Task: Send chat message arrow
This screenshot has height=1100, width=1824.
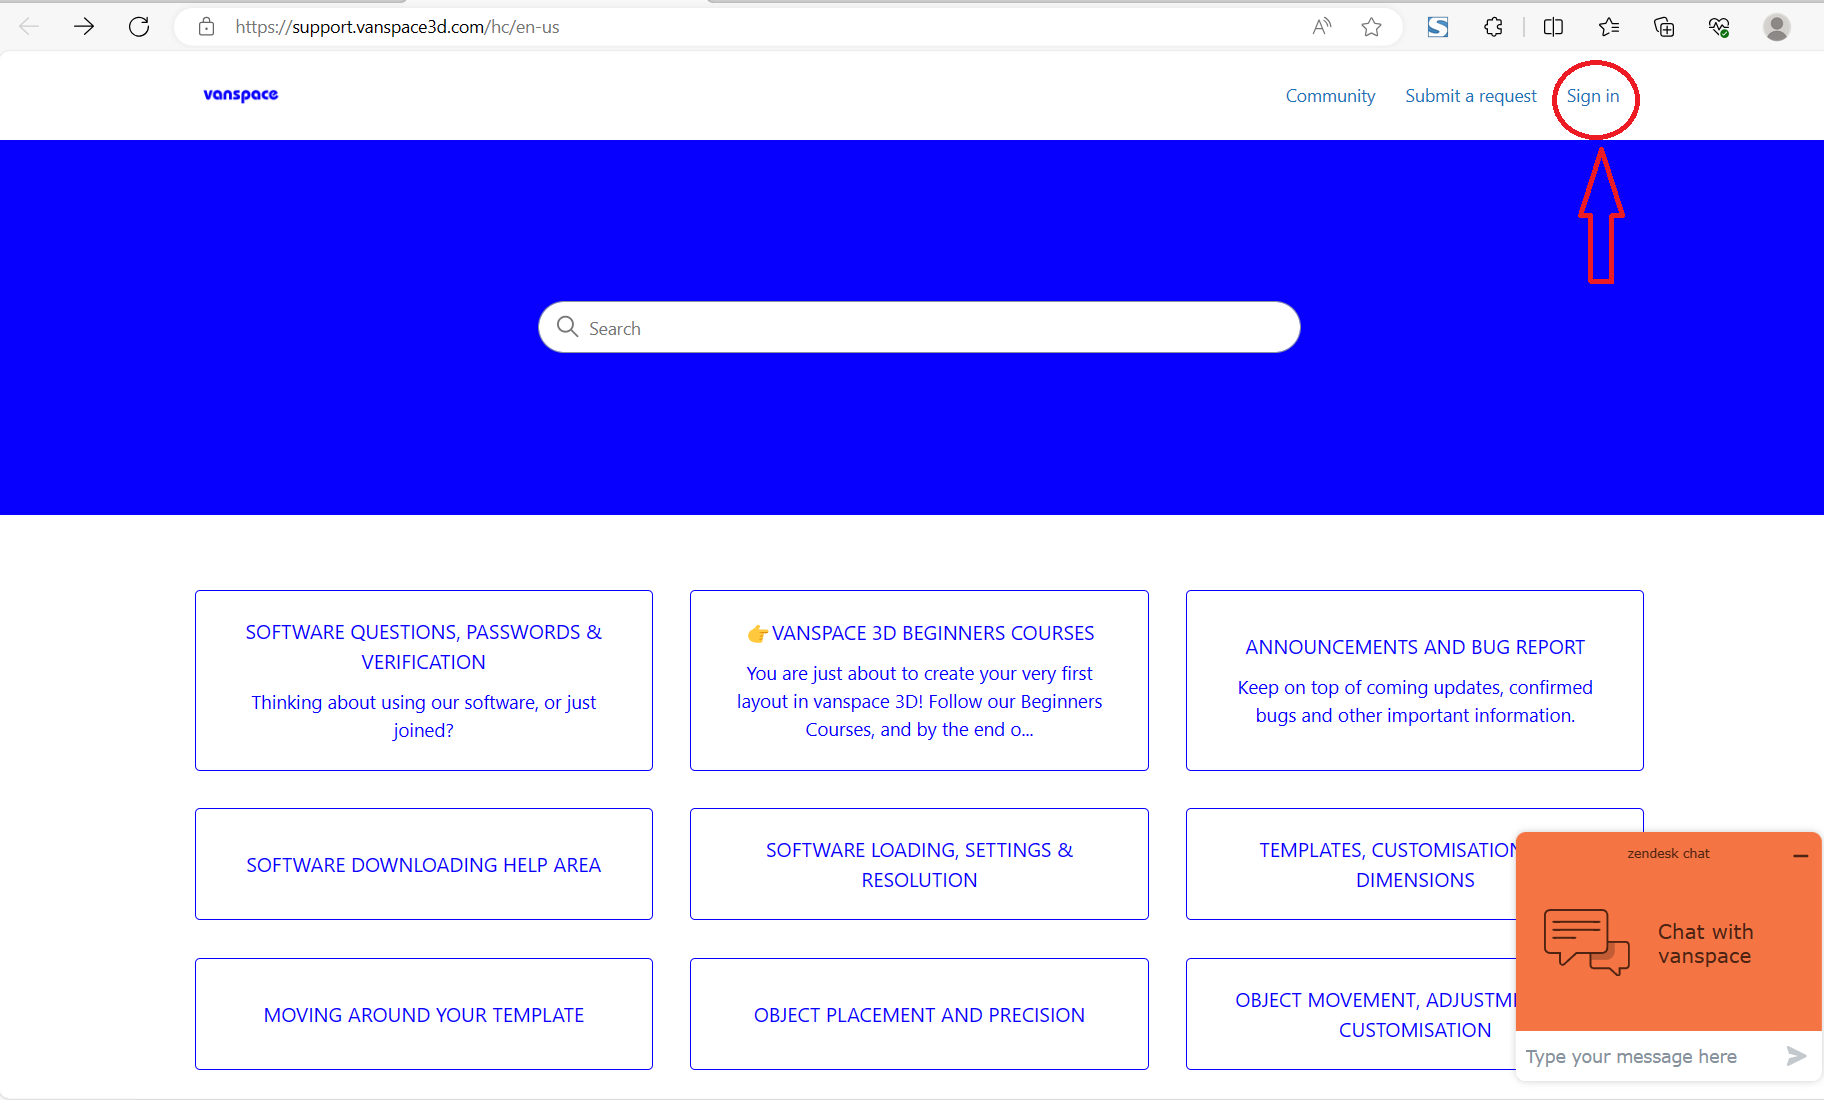Action: point(1797,1056)
